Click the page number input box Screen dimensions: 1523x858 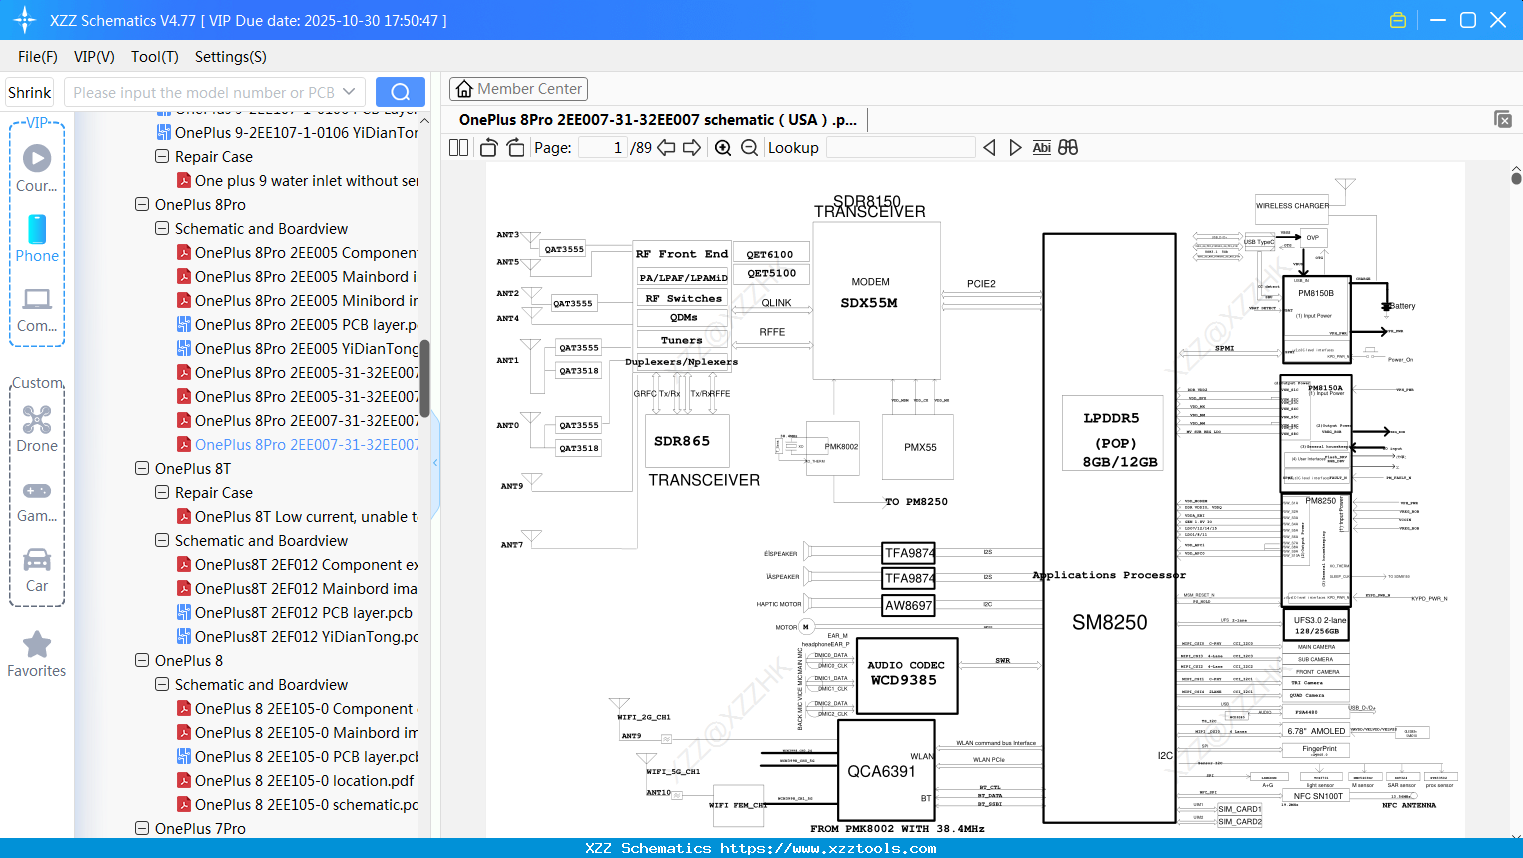click(603, 148)
